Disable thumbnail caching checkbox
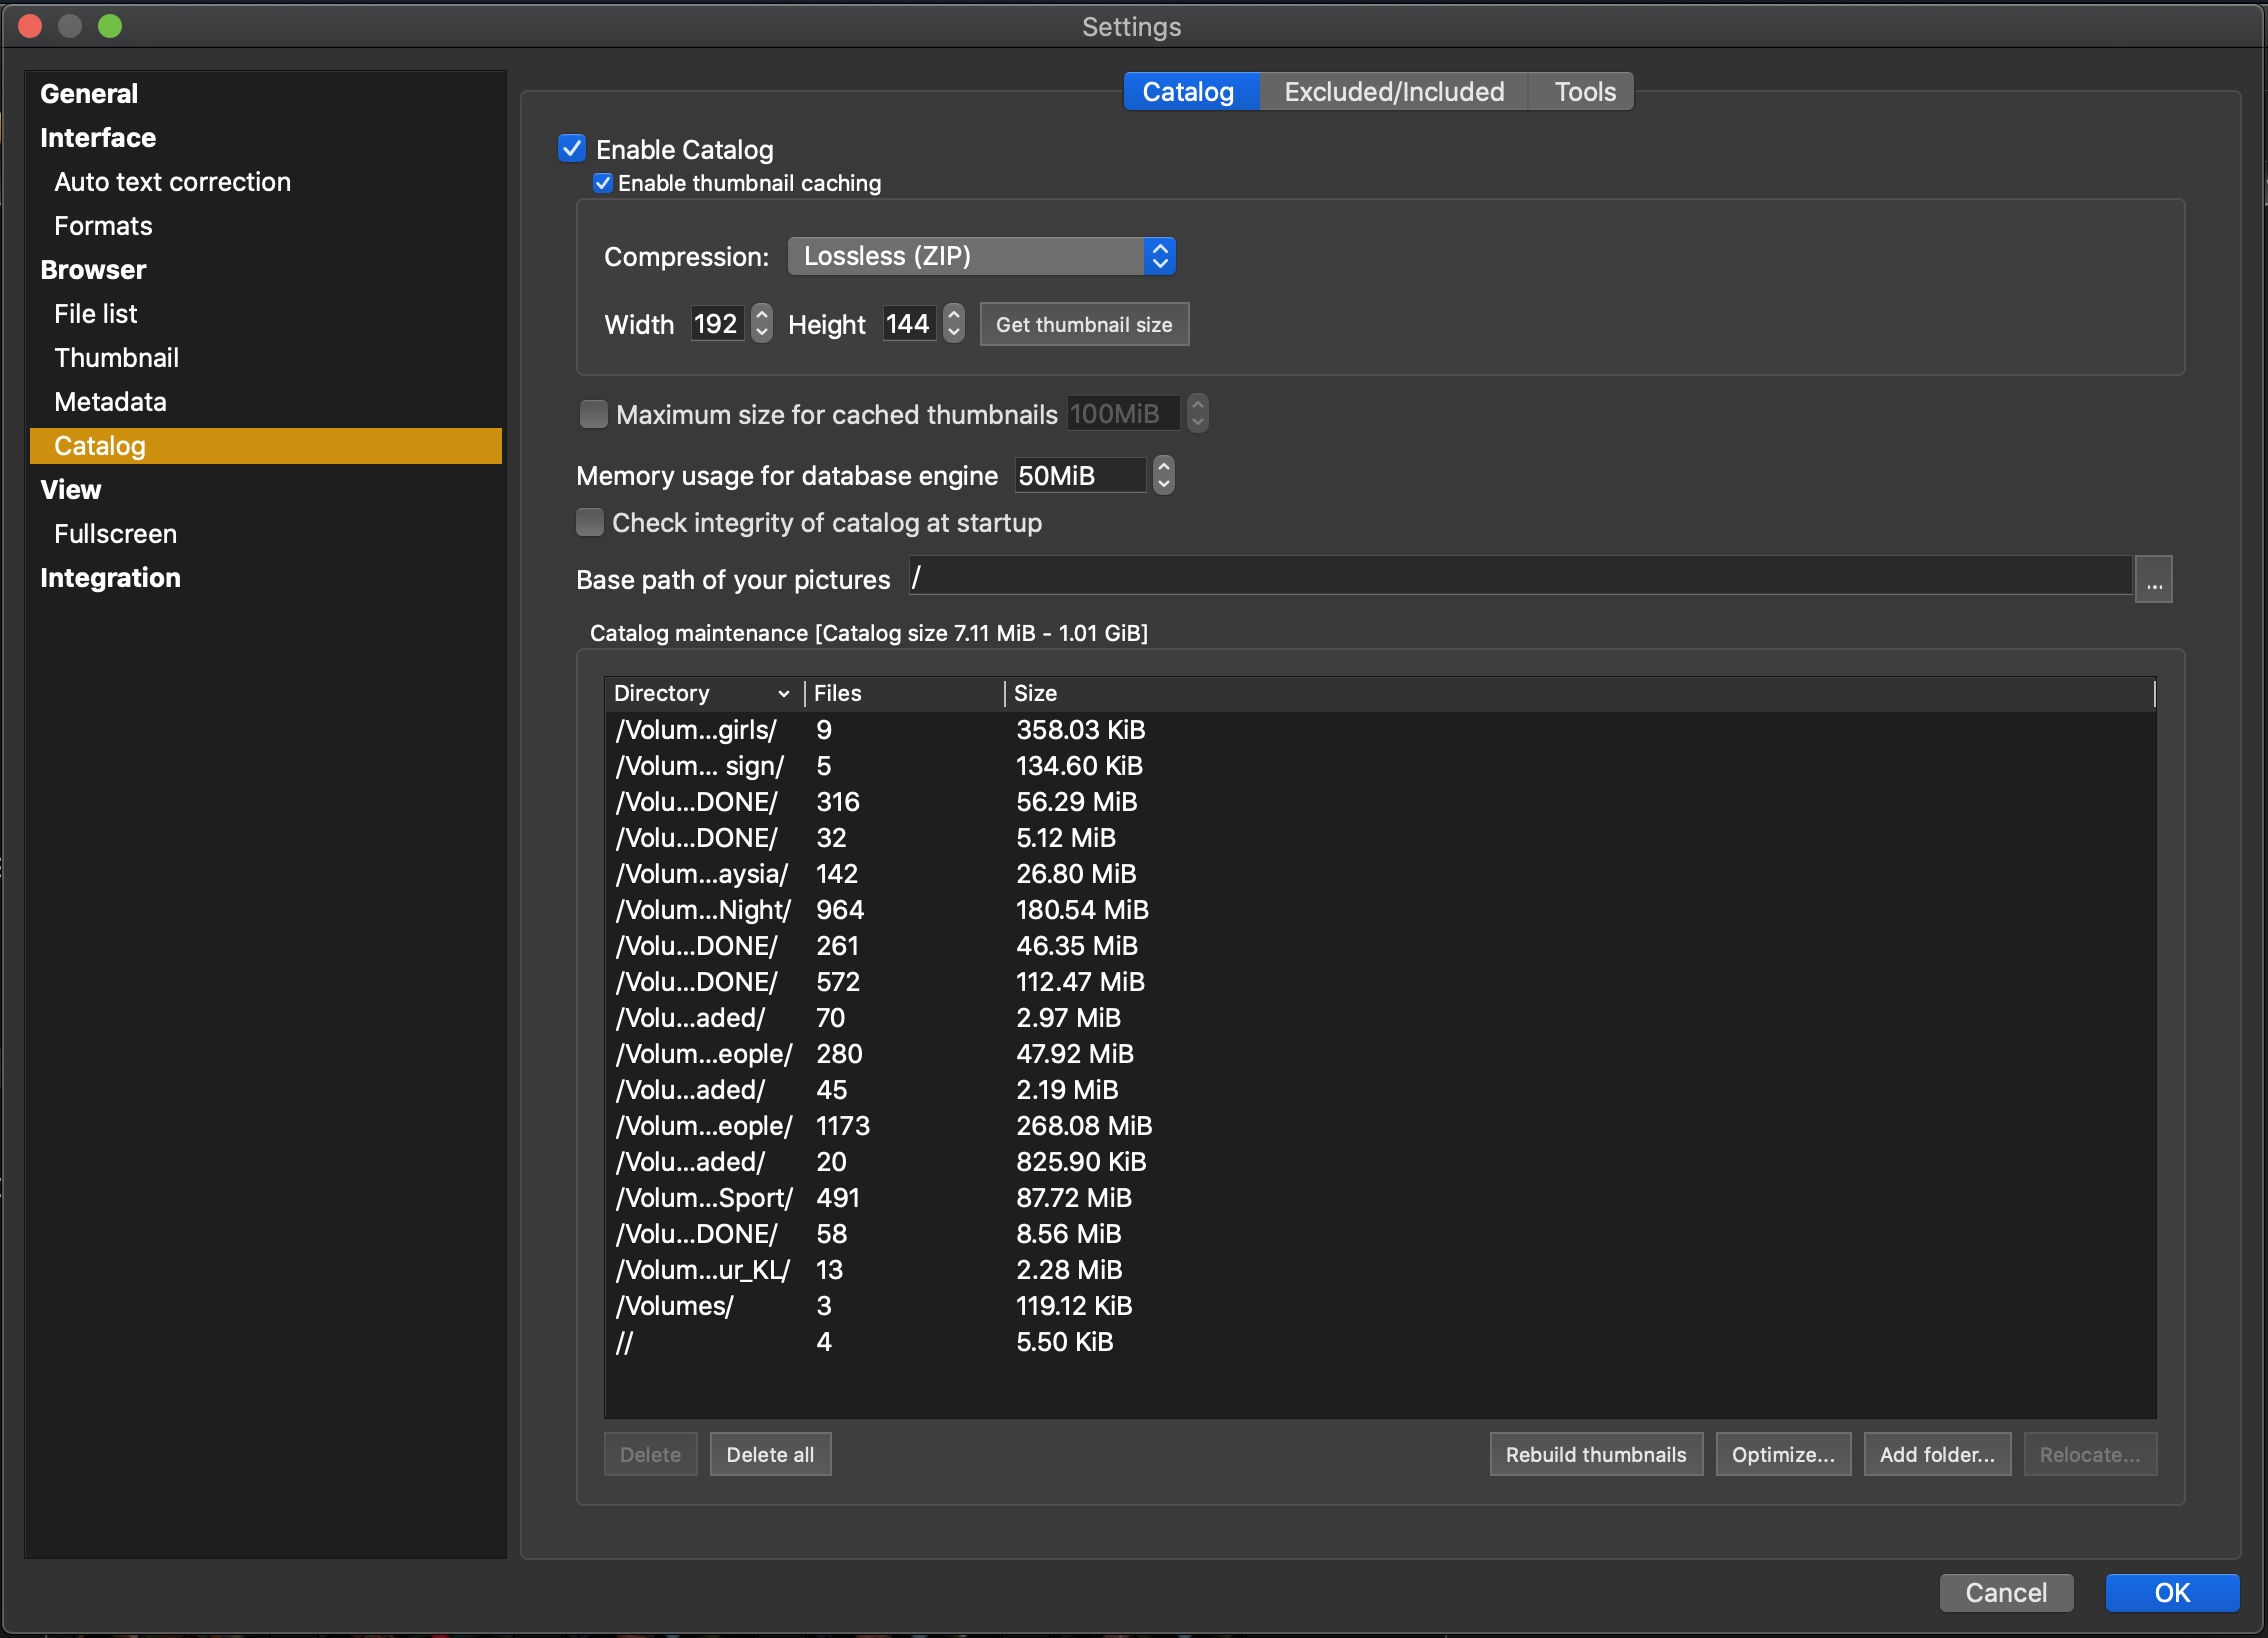Image resolution: width=2268 pixels, height=1638 pixels. (603, 183)
